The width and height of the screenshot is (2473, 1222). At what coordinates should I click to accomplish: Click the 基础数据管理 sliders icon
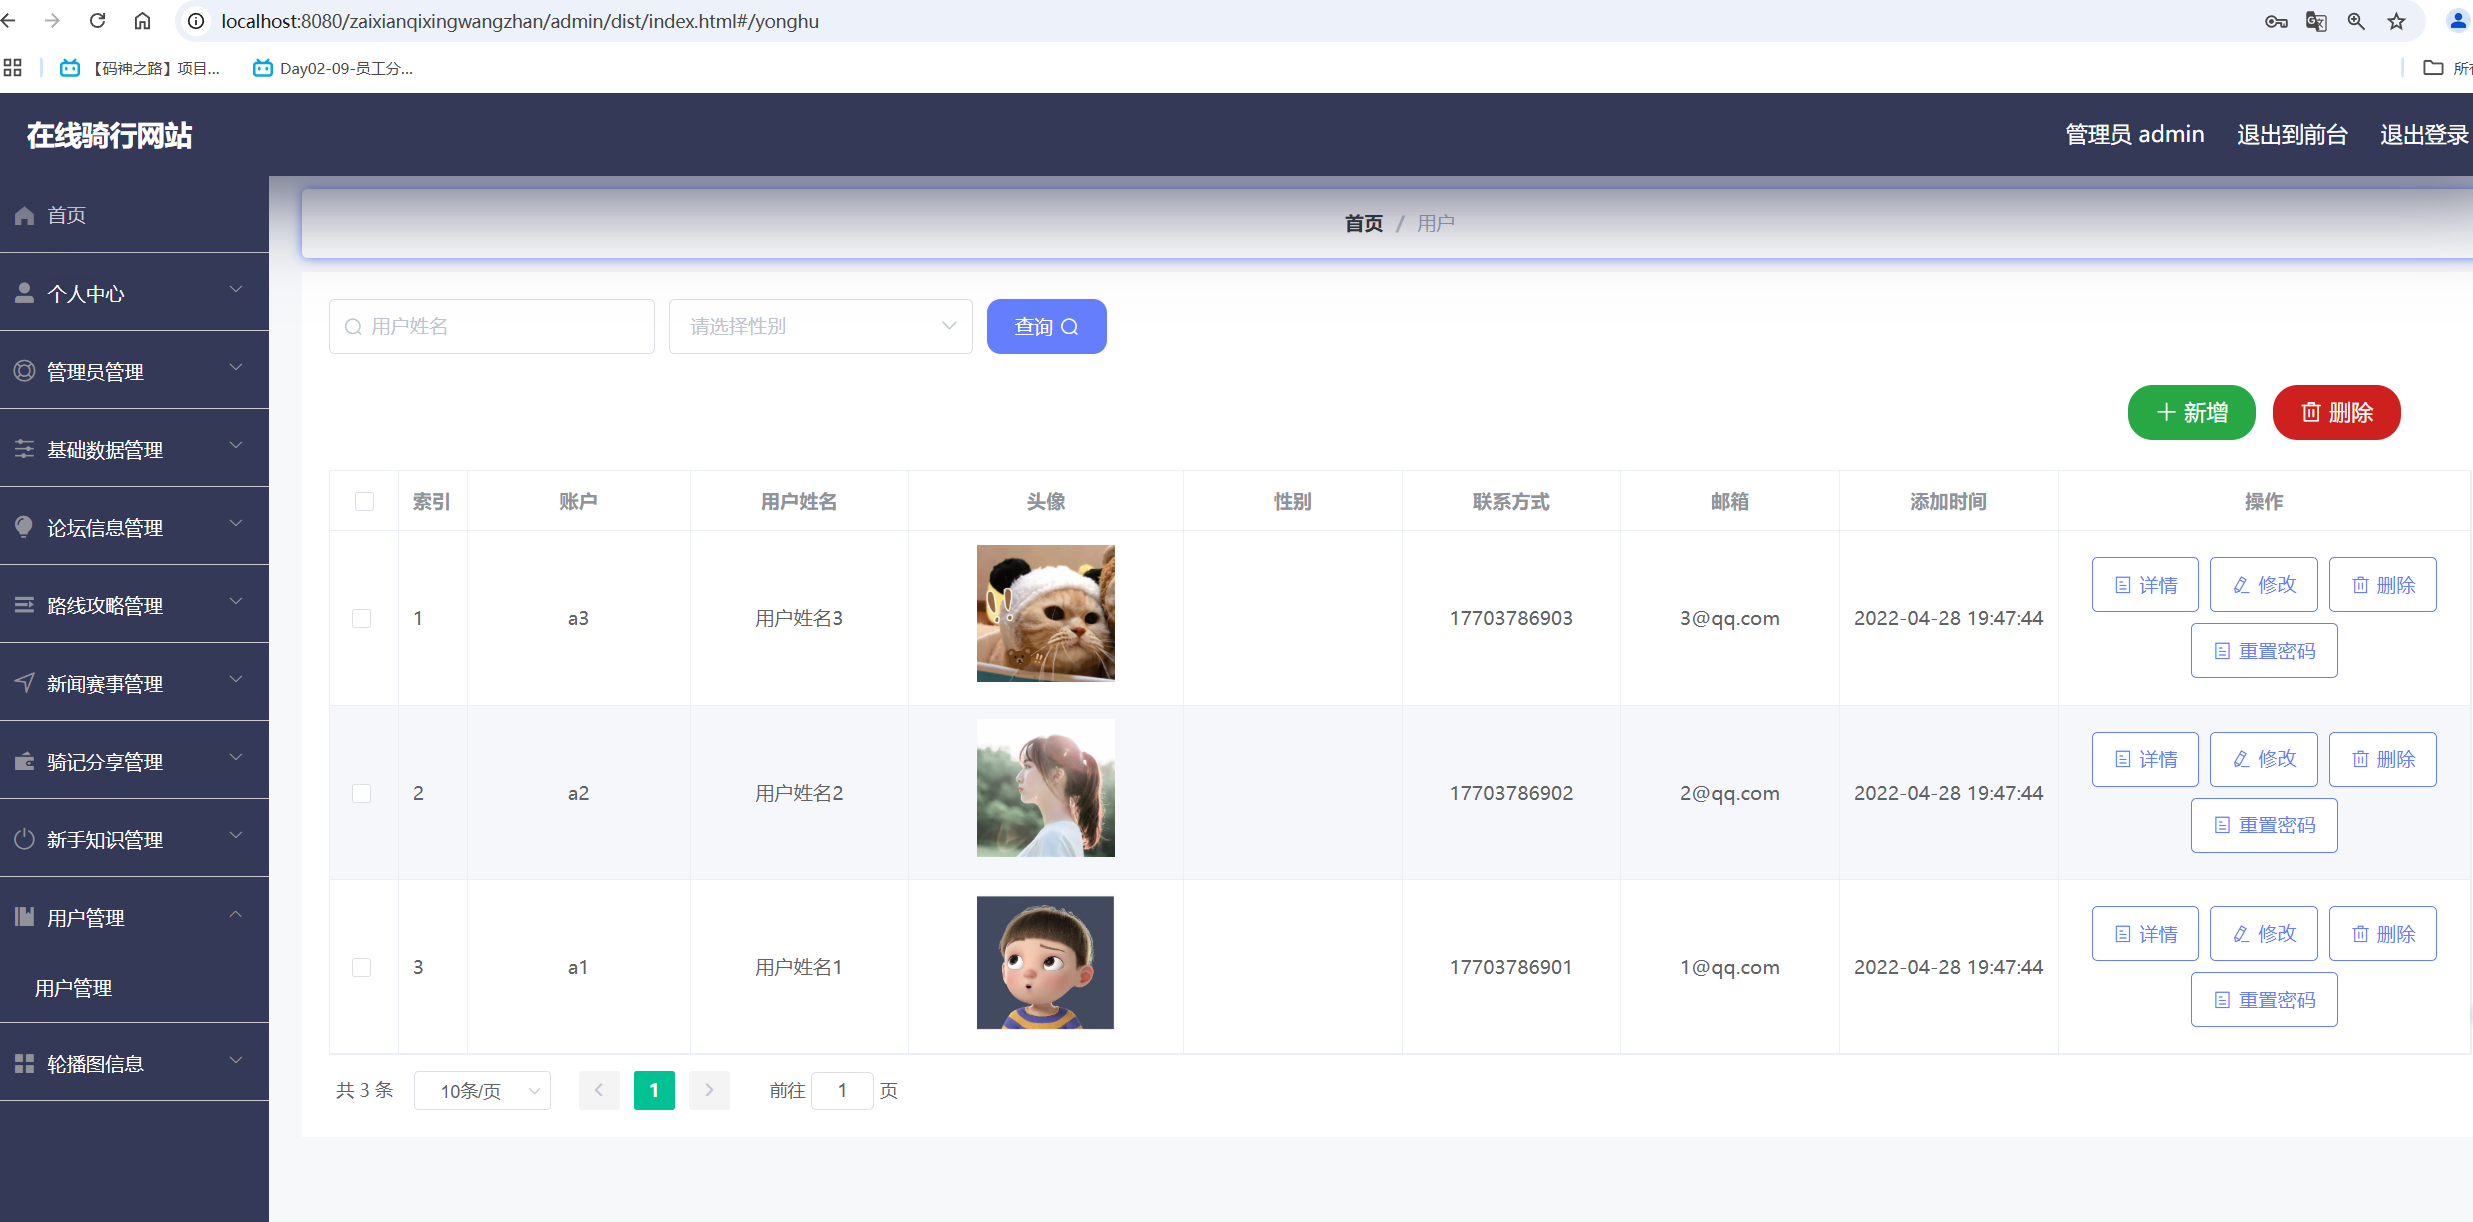click(24, 449)
